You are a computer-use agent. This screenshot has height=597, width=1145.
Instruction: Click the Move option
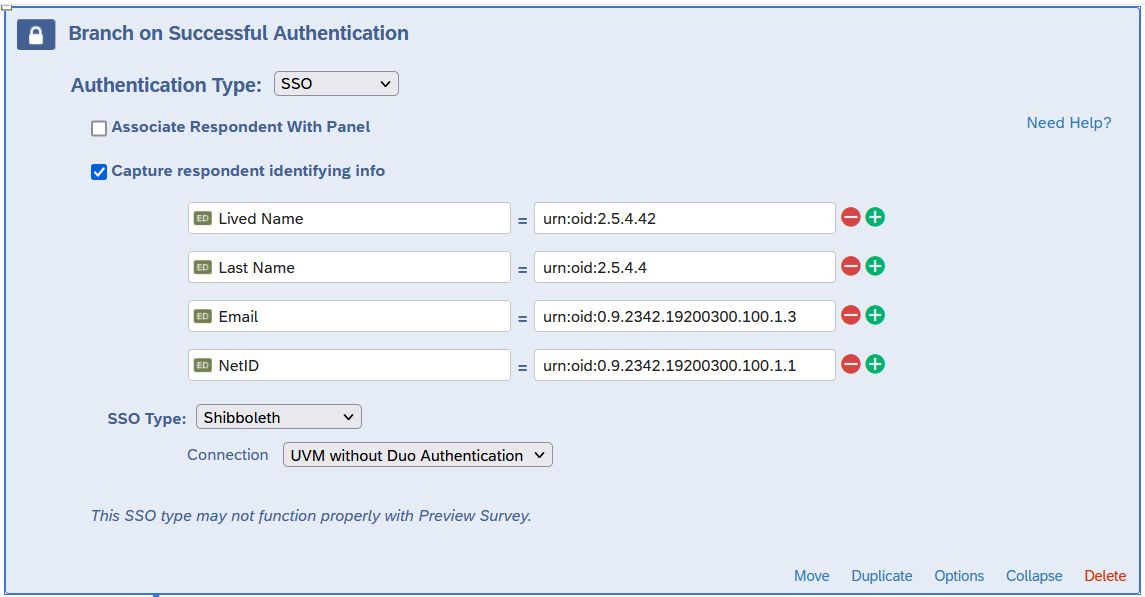tap(811, 576)
